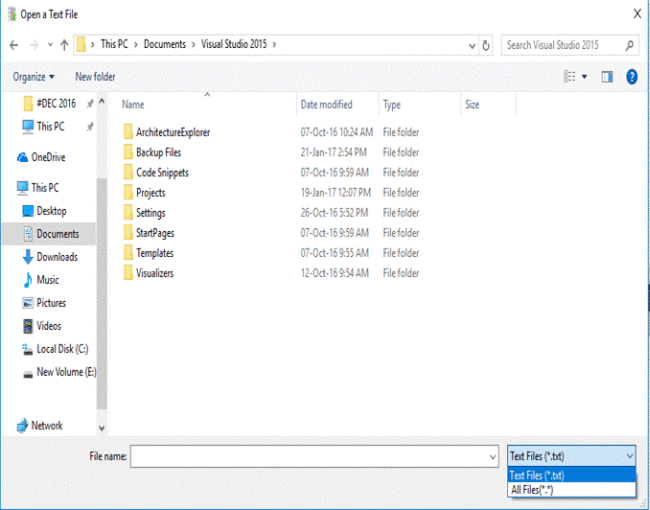Screen dimensions: 650x510
Task: Sort by the Name column header
Action: tap(133, 104)
